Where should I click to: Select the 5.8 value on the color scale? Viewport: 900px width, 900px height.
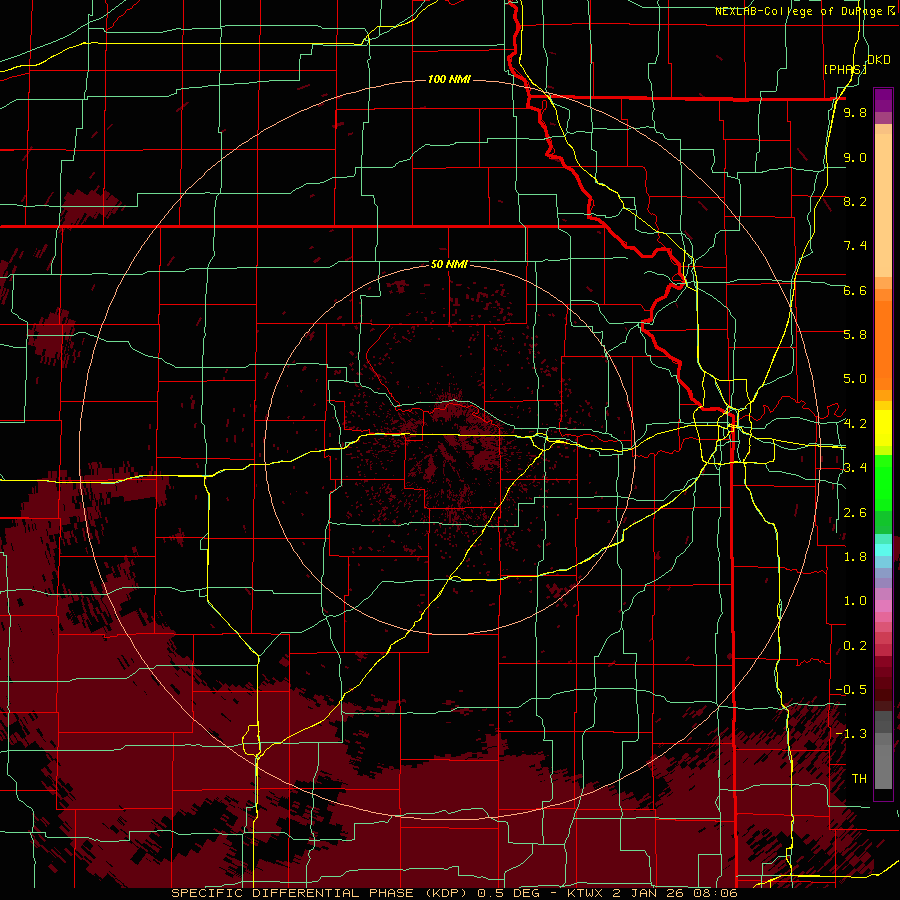click(x=855, y=335)
